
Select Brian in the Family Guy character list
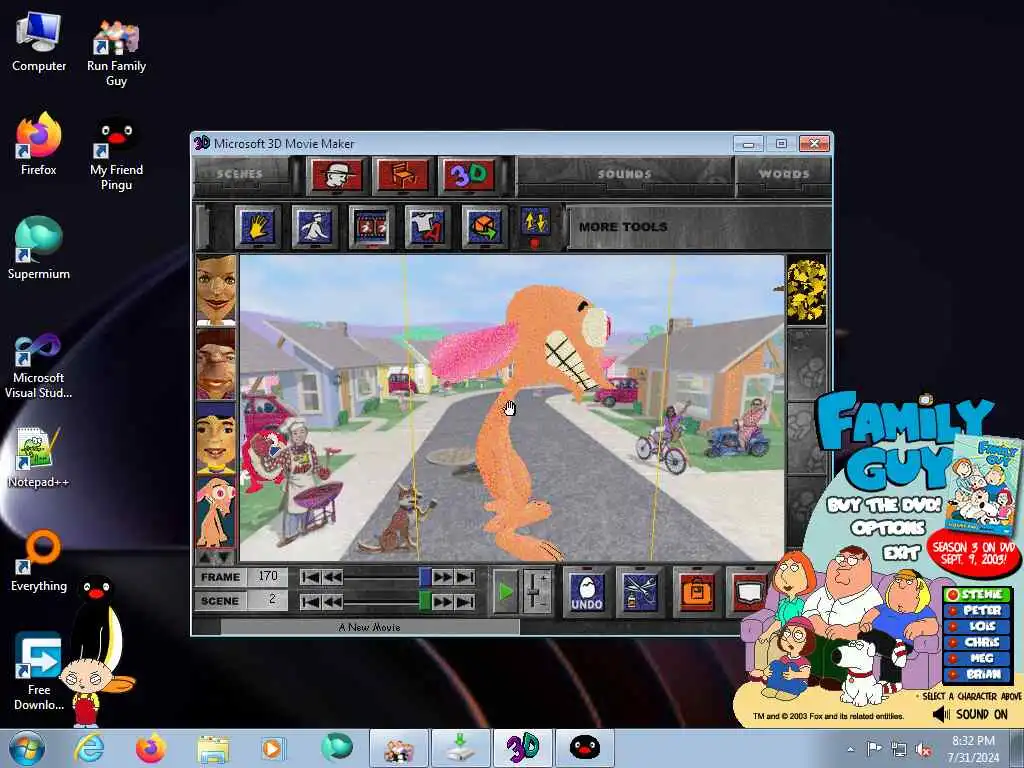[x=977, y=674]
